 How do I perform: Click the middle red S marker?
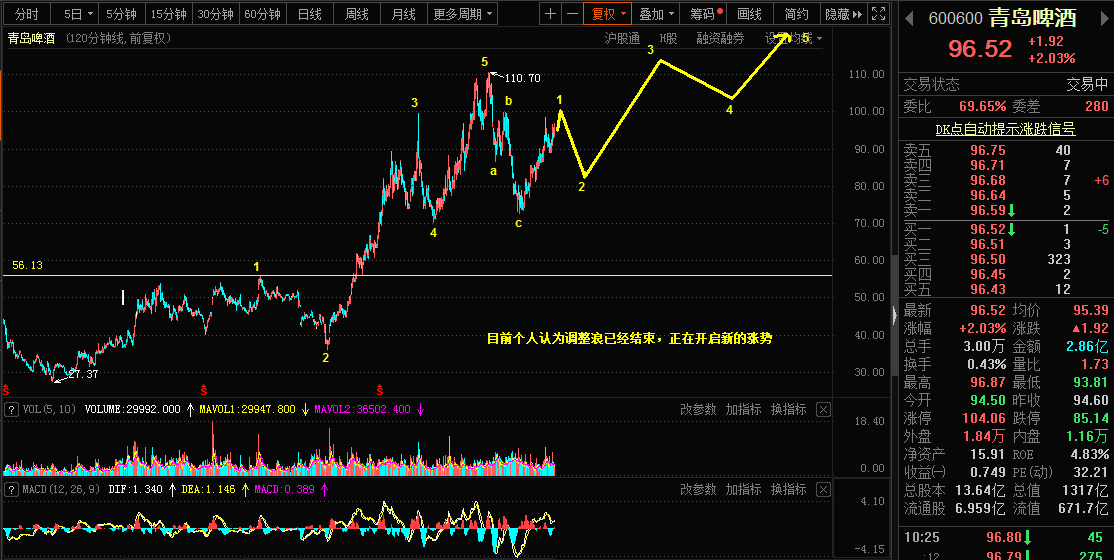[204, 389]
